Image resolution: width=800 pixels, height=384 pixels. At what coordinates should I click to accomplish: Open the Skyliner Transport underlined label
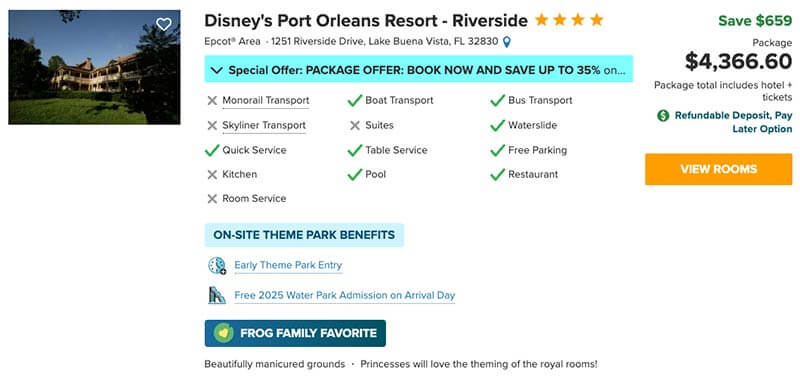point(264,125)
